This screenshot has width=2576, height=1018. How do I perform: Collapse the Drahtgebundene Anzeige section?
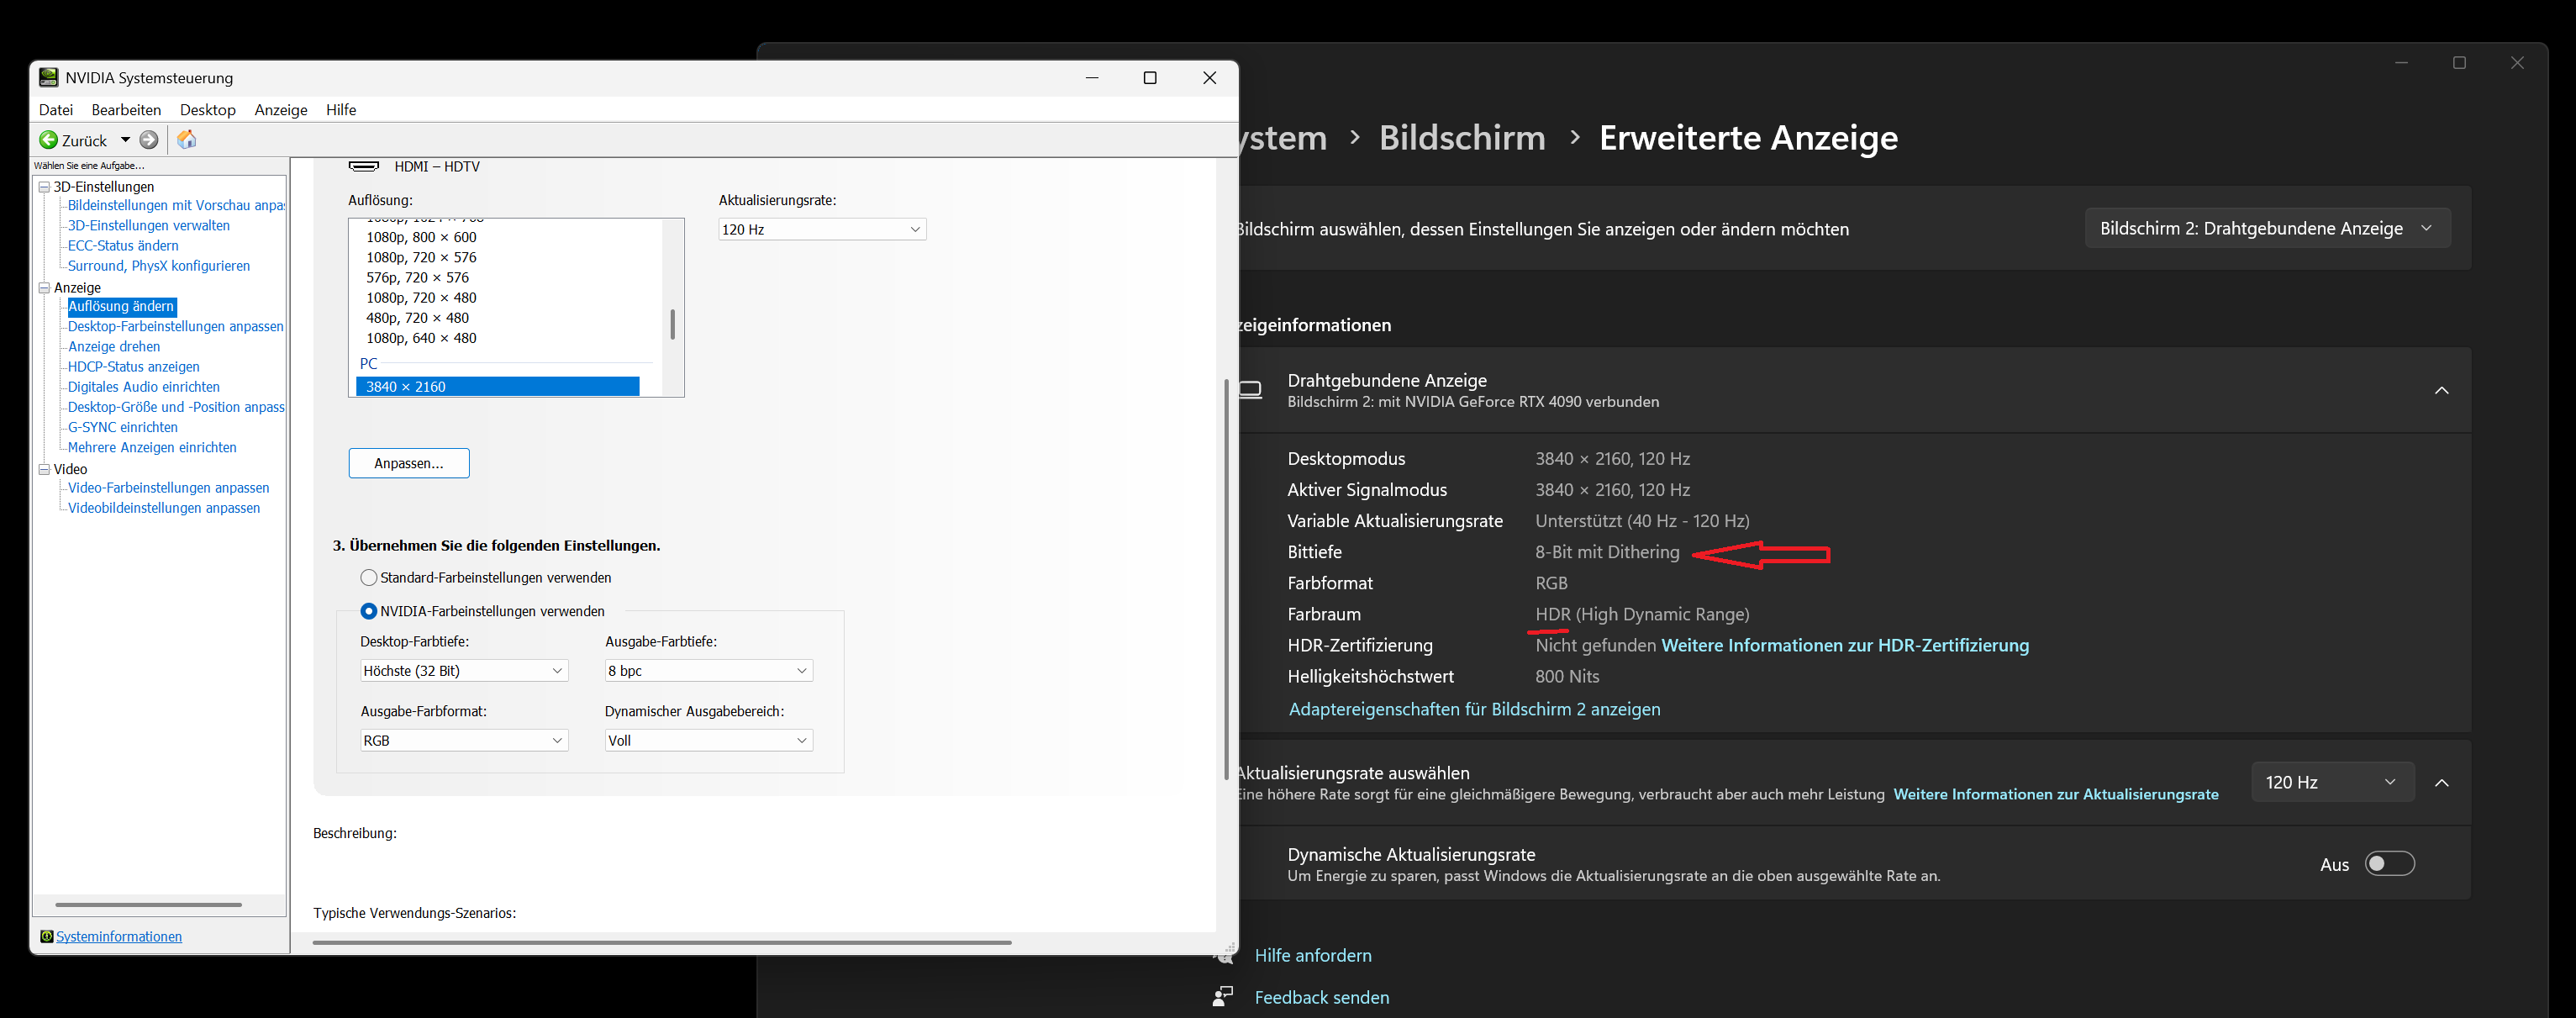click(2443, 390)
